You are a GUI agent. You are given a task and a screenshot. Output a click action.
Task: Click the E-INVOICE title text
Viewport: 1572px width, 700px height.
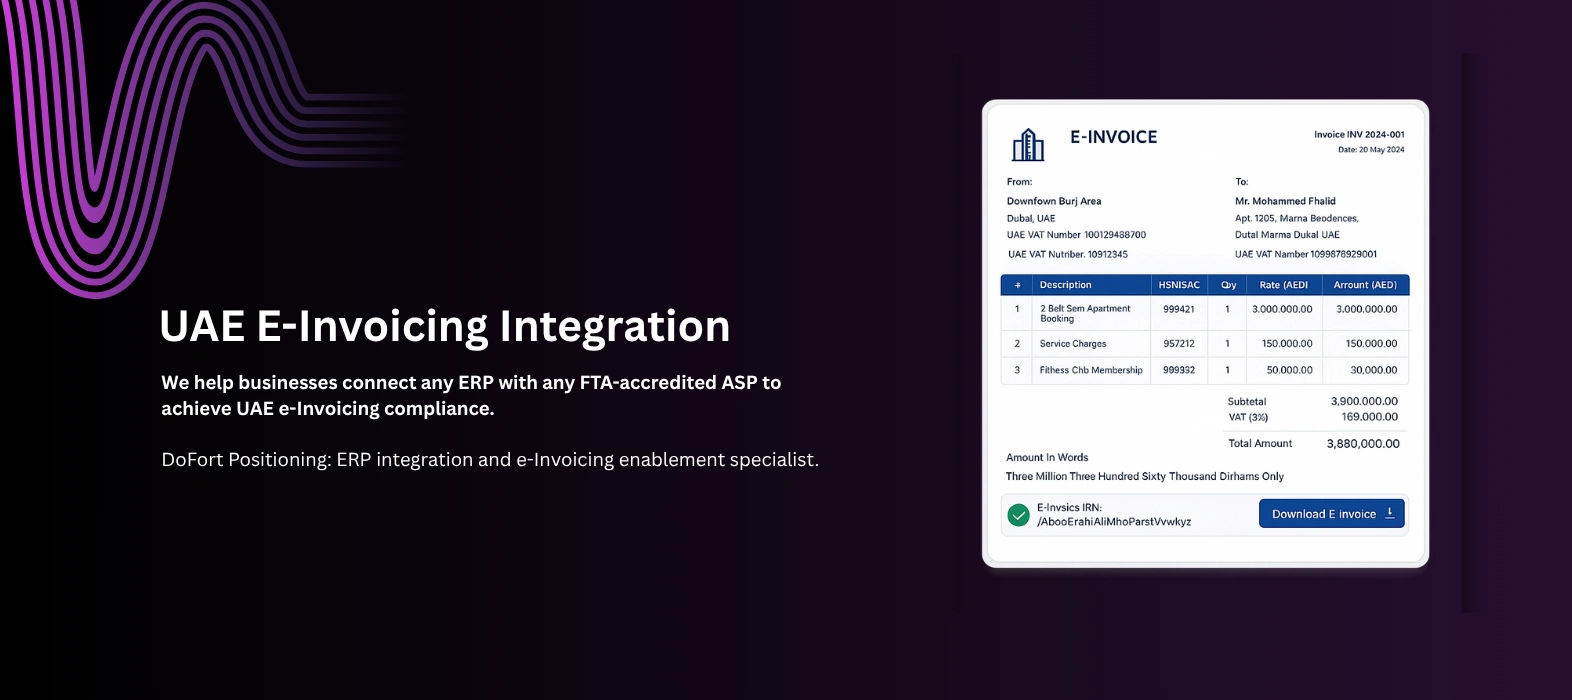(1113, 137)
